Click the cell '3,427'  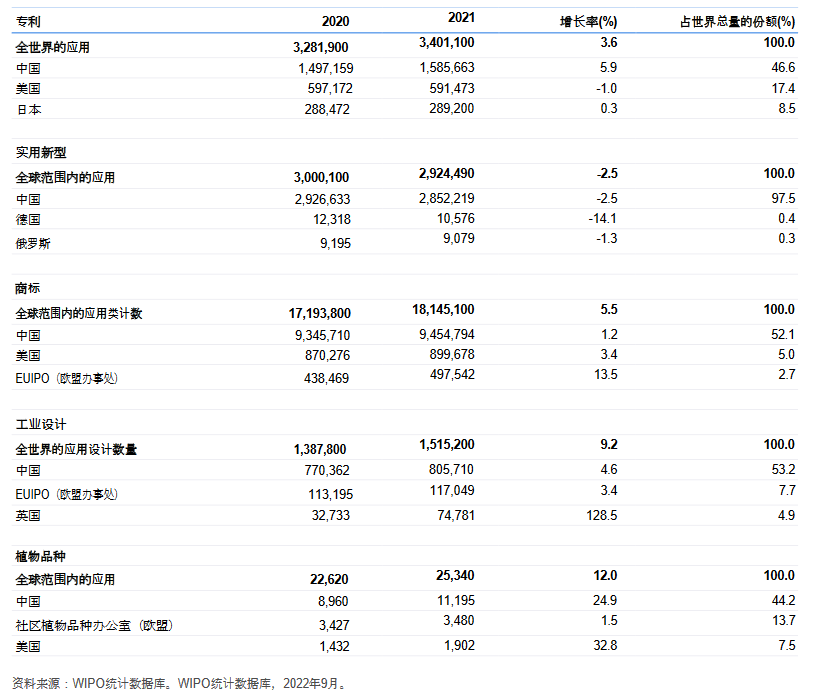tap(334, 625)
